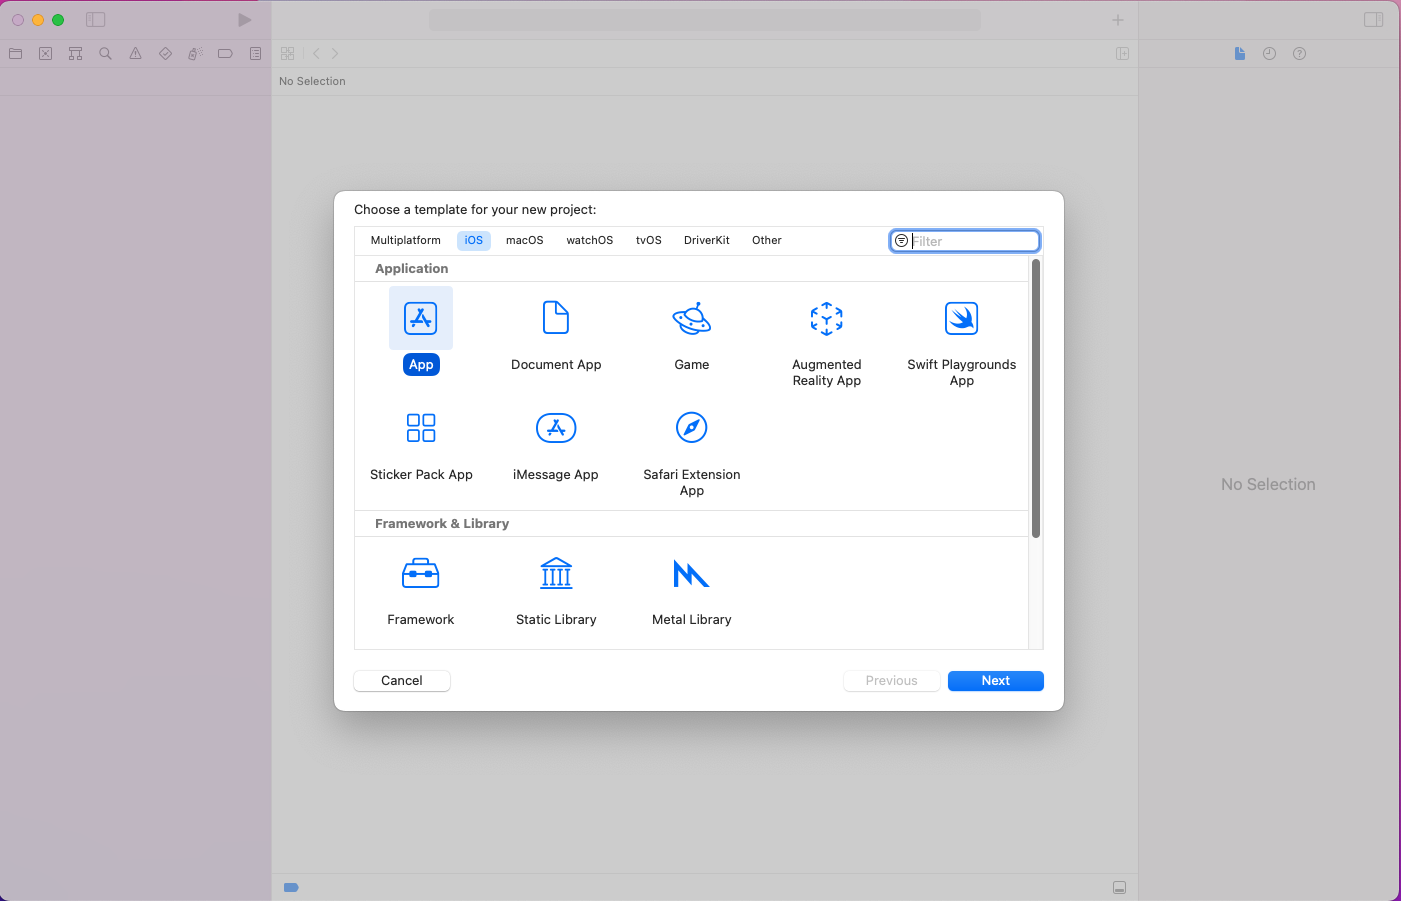Click the toolbar activity status bar
The height and width of the screenshot is (901, 1401).
705,20
